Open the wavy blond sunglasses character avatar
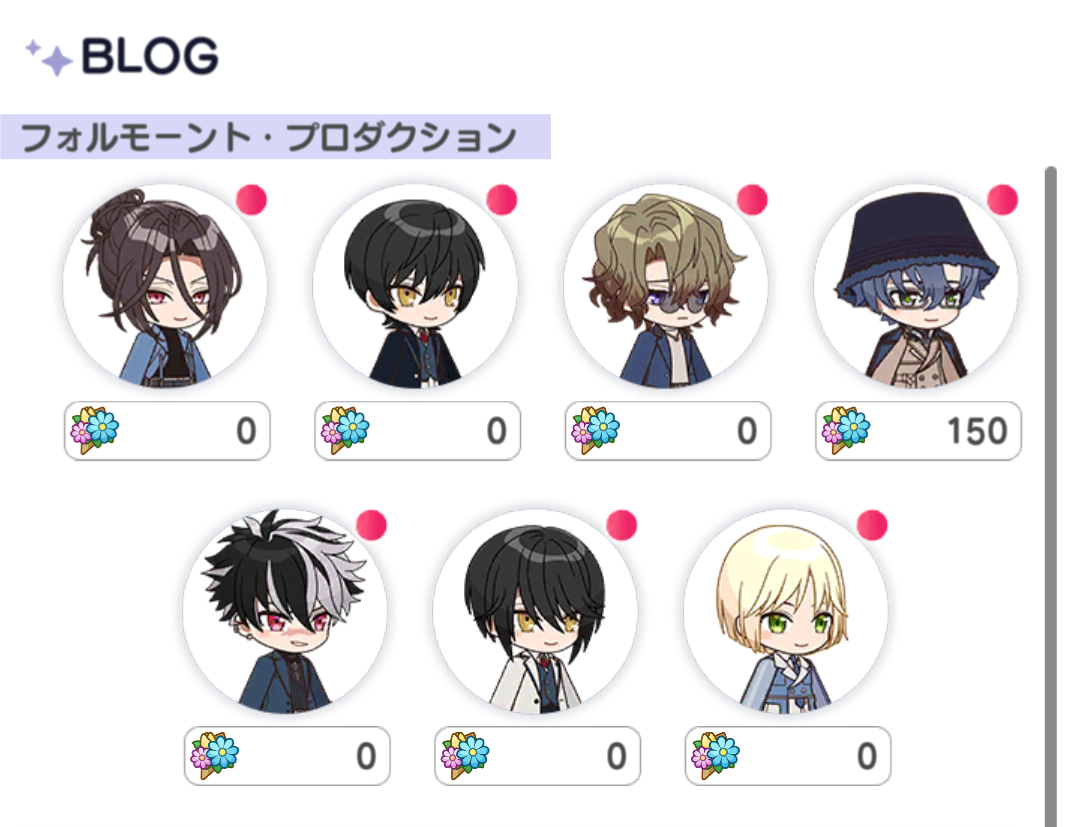The width and height of the screenshot is (1080, 827). click(666, 286)
